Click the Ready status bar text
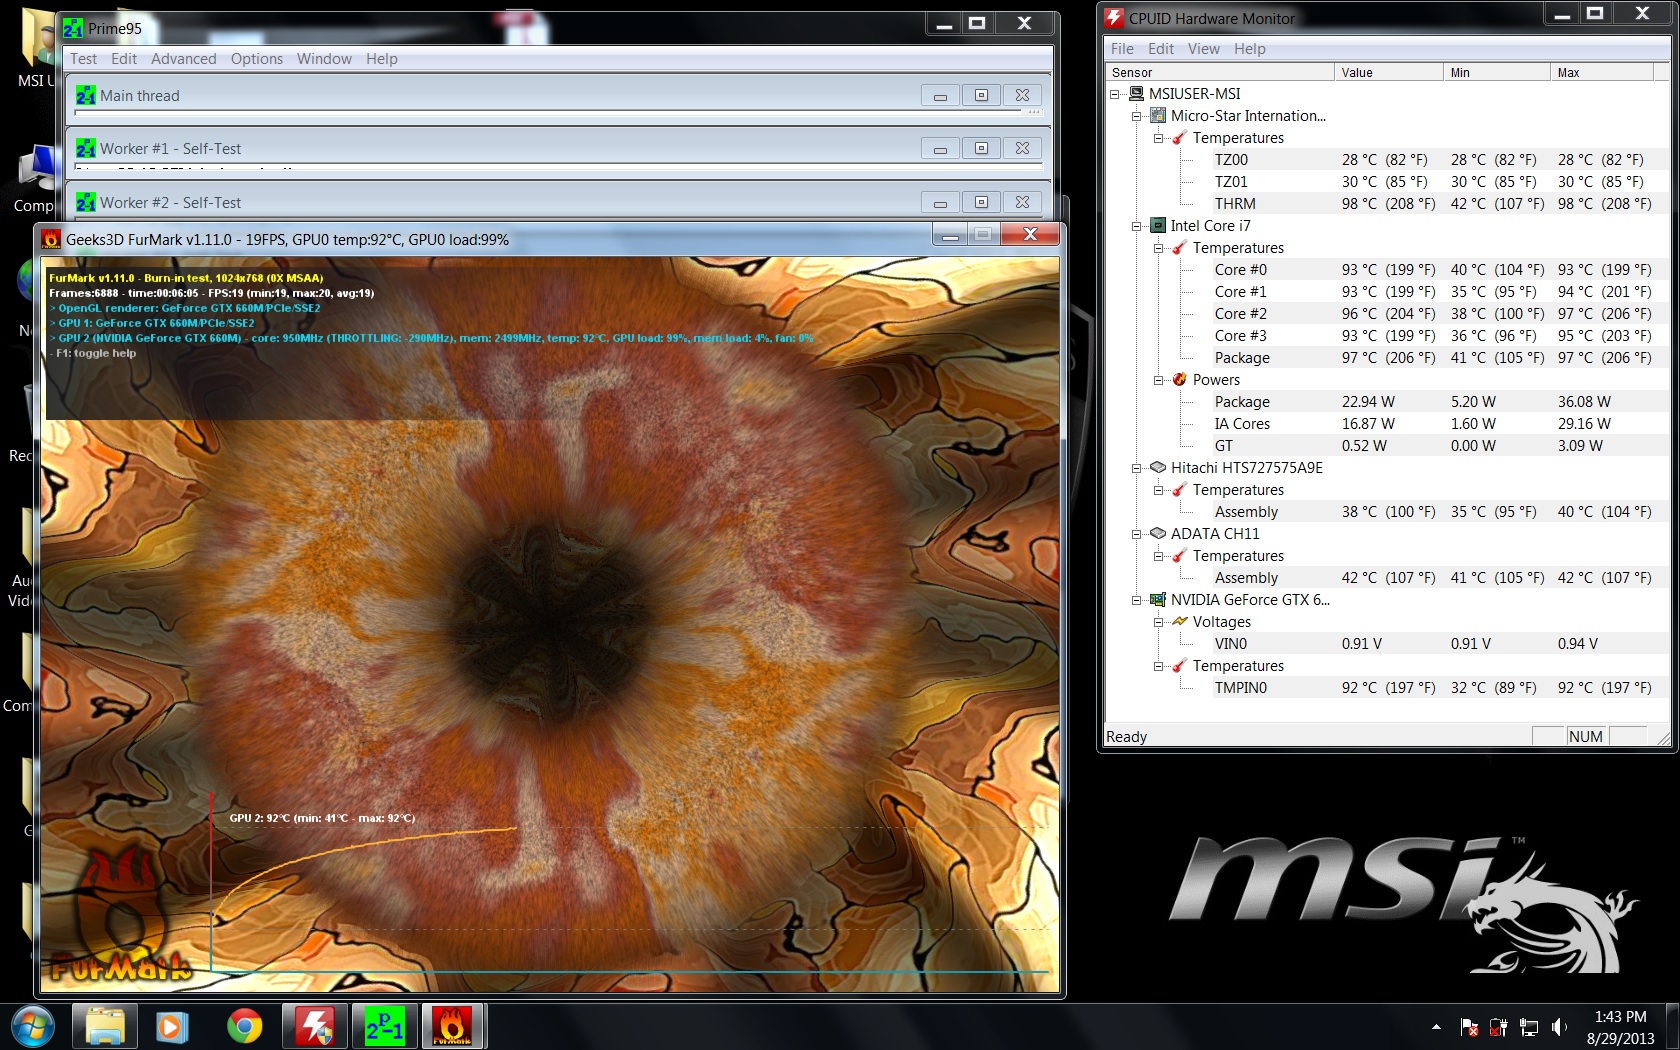The width and height of the screenshot is (1680, 1050). [x=1126, y=736]
